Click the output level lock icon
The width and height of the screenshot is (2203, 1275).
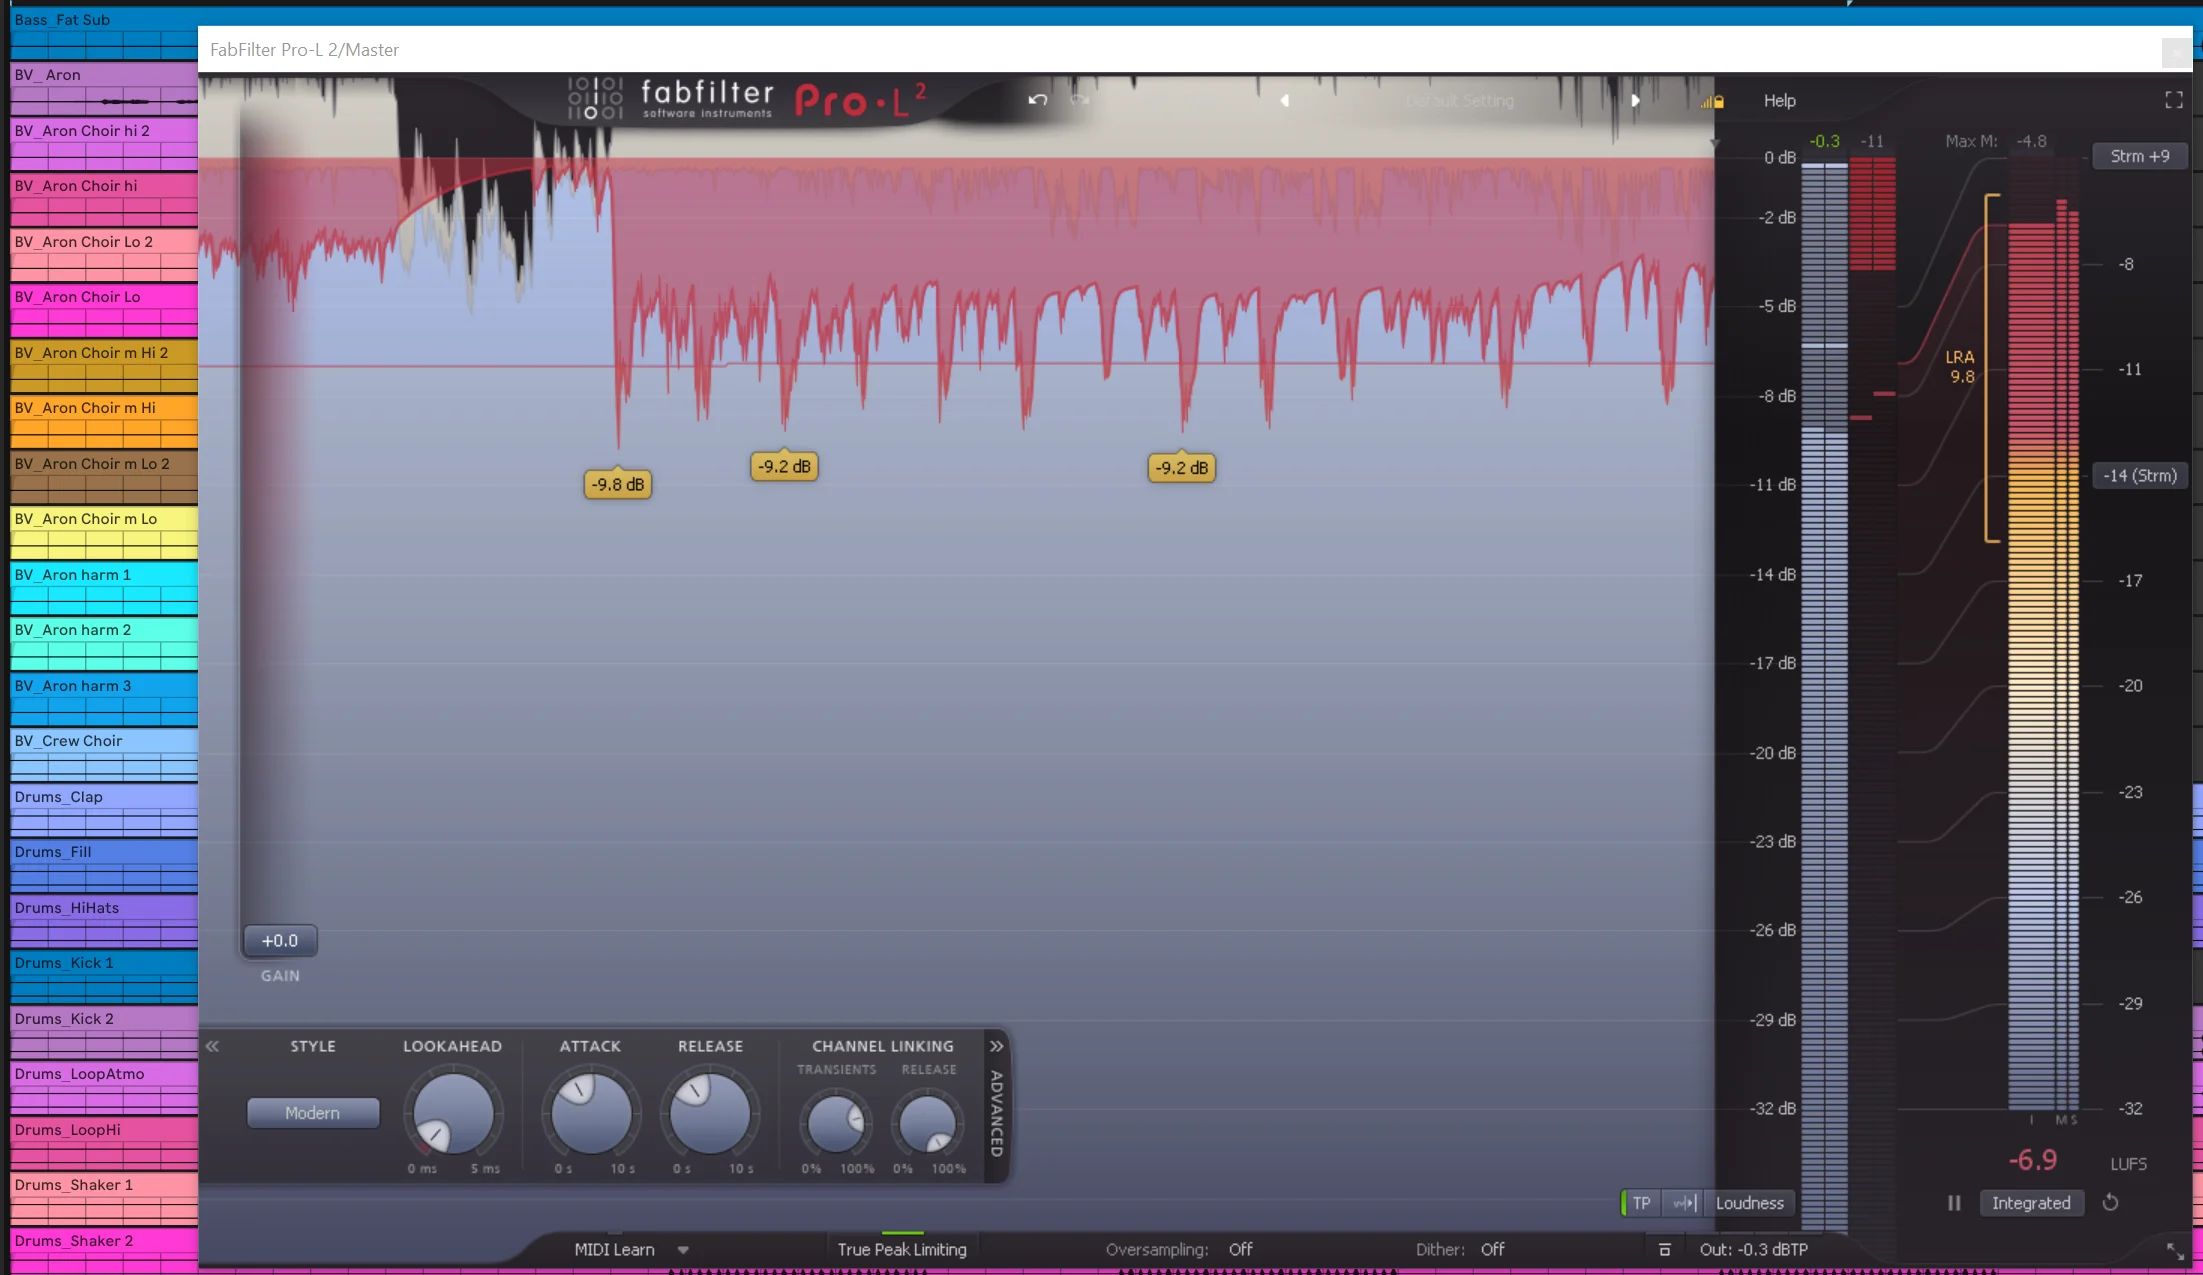click(x=1713, y=101)
